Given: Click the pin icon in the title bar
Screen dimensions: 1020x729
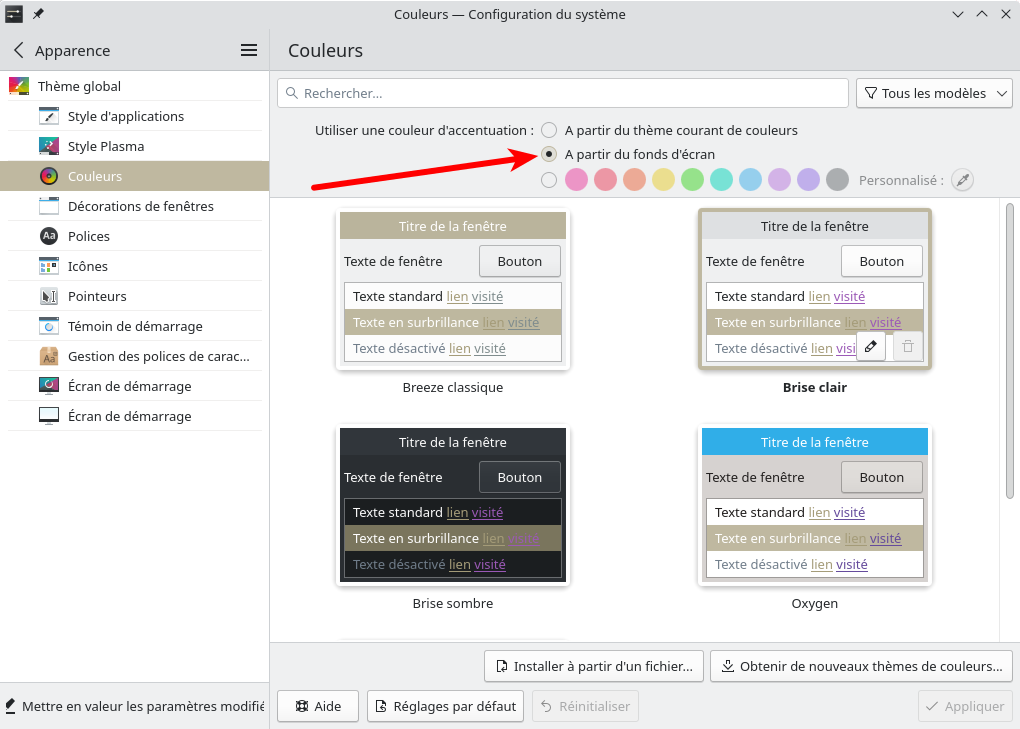Looking at the screenshot, I should tap(38, 14).
